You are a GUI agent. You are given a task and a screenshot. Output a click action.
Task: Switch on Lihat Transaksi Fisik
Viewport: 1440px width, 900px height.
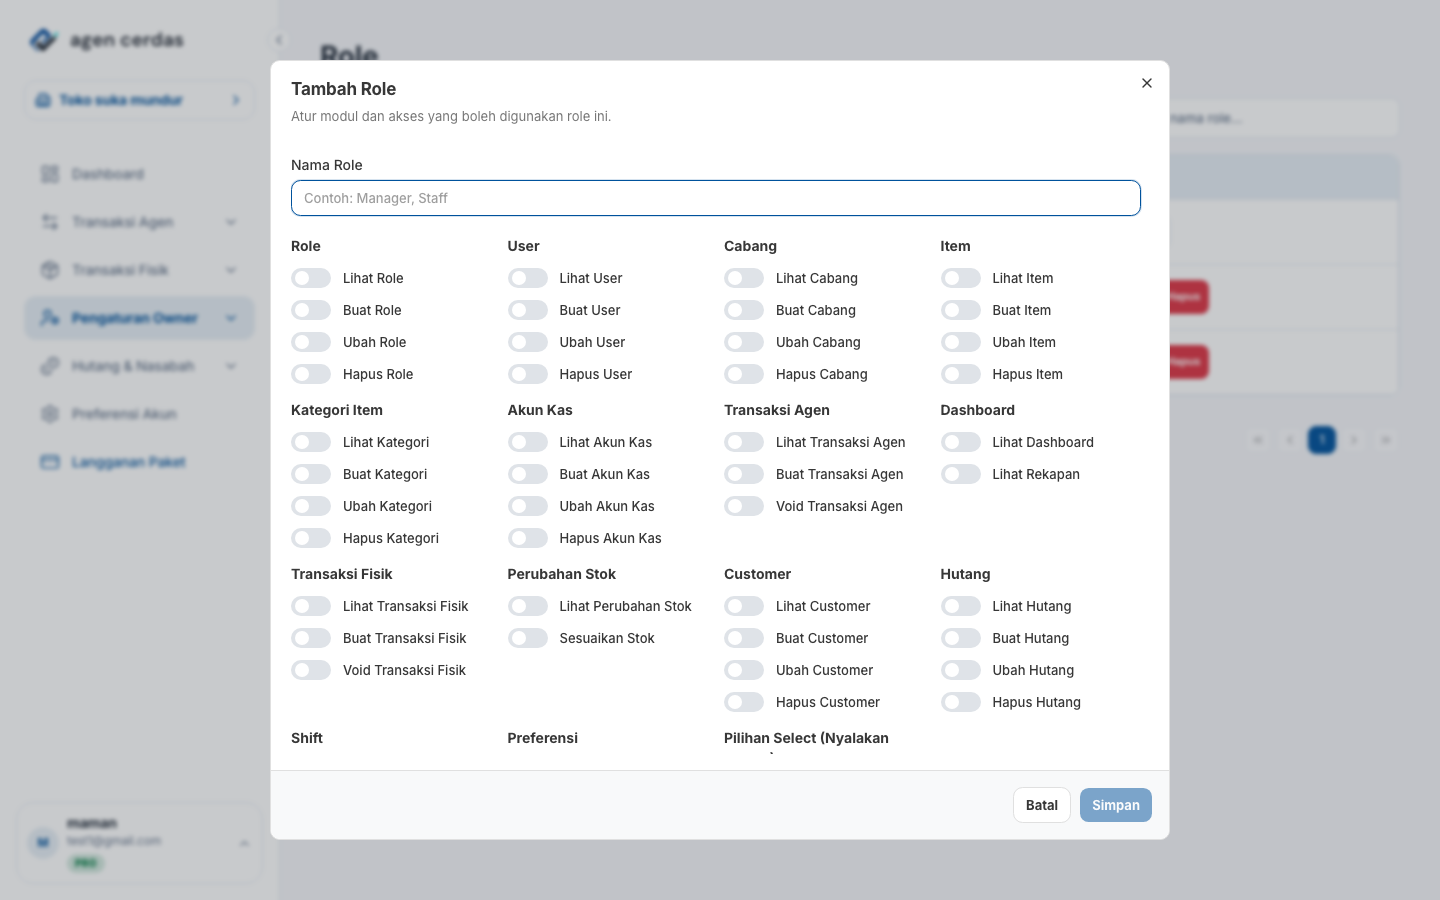tap(311, 606)
